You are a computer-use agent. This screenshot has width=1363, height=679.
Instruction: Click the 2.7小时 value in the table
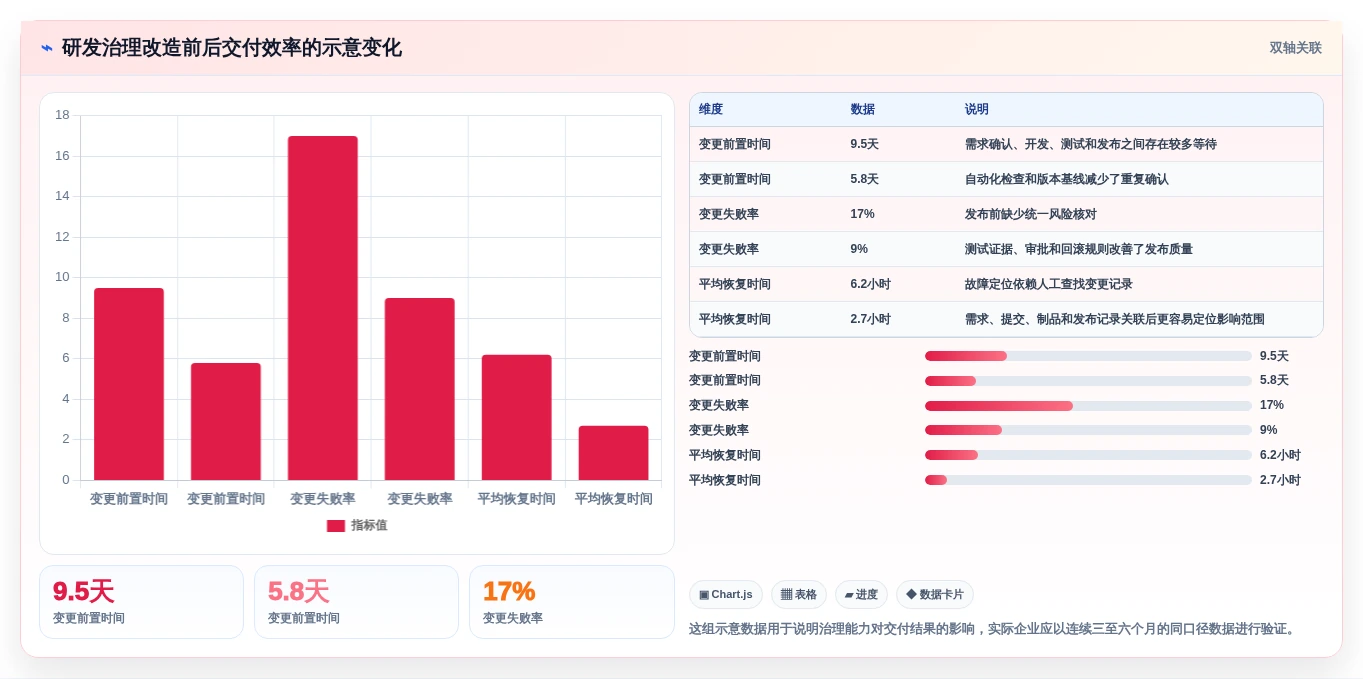click(871, 320)
